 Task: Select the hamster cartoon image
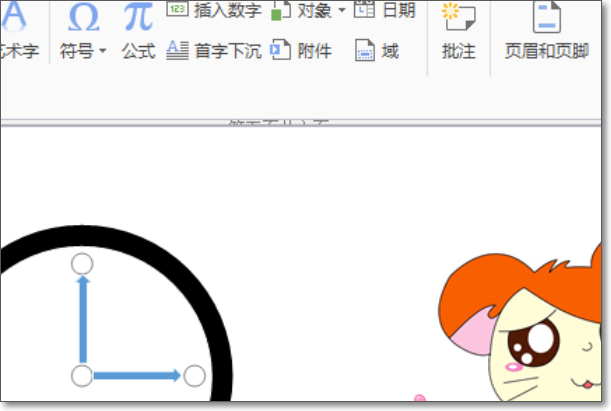tap(520, 322)
